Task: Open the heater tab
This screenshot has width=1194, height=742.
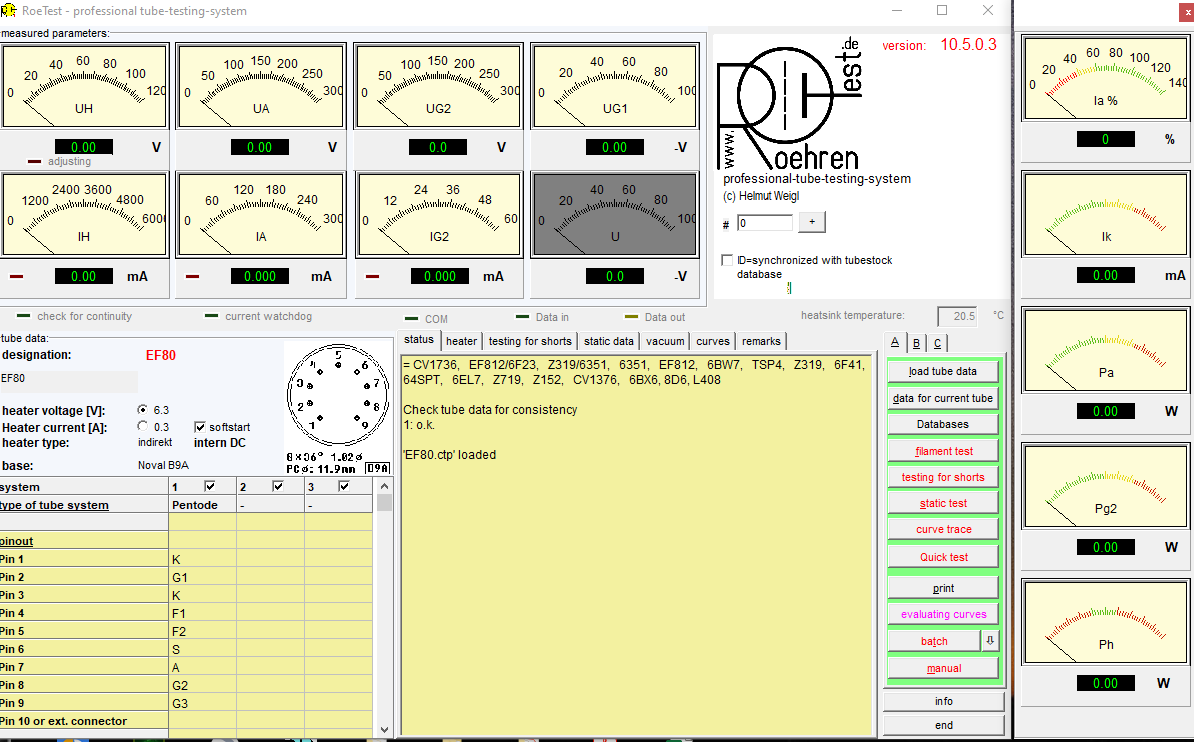Action: tap(461, 341)
